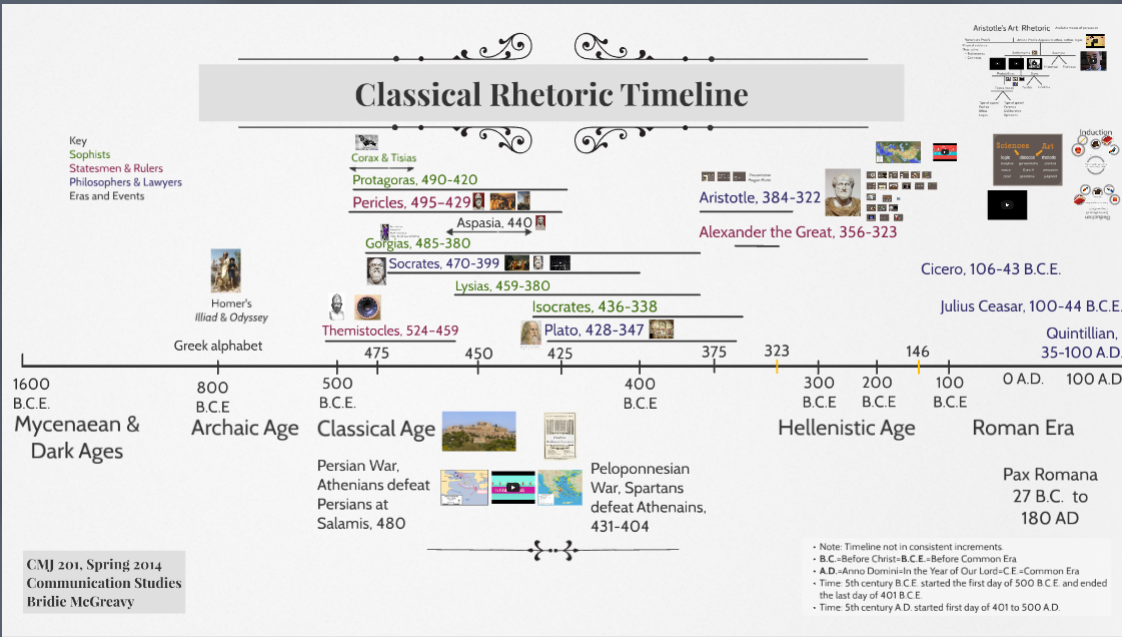Click the 323 timeline marker
The image size is (1122, 637).
[x=777, y=351]
